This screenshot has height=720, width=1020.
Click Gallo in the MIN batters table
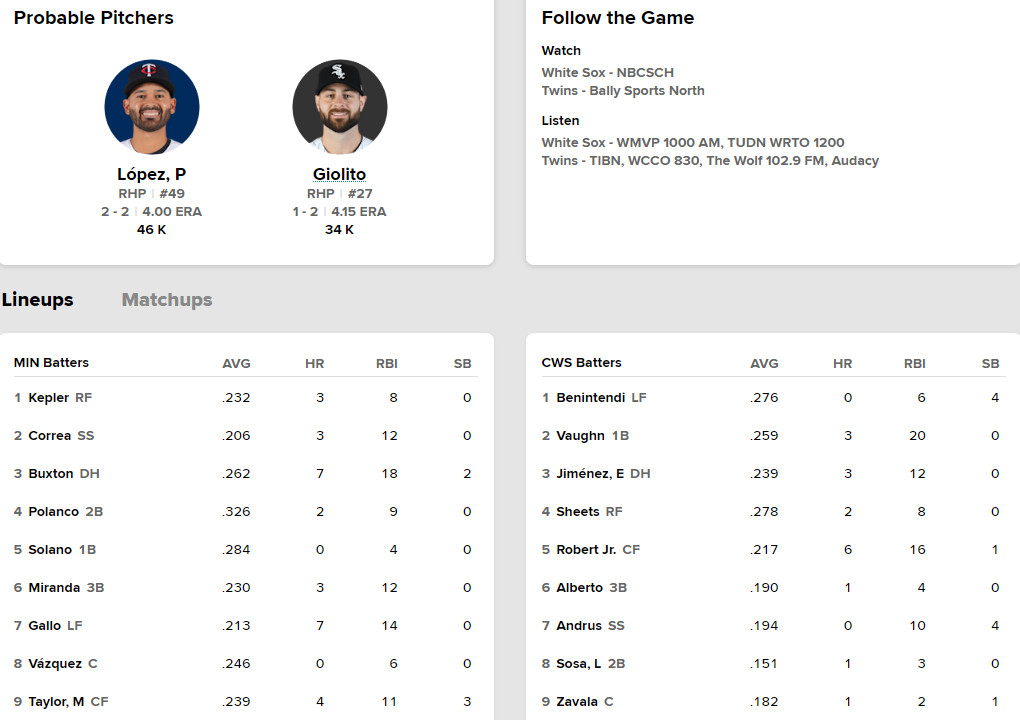pos(45,626)
